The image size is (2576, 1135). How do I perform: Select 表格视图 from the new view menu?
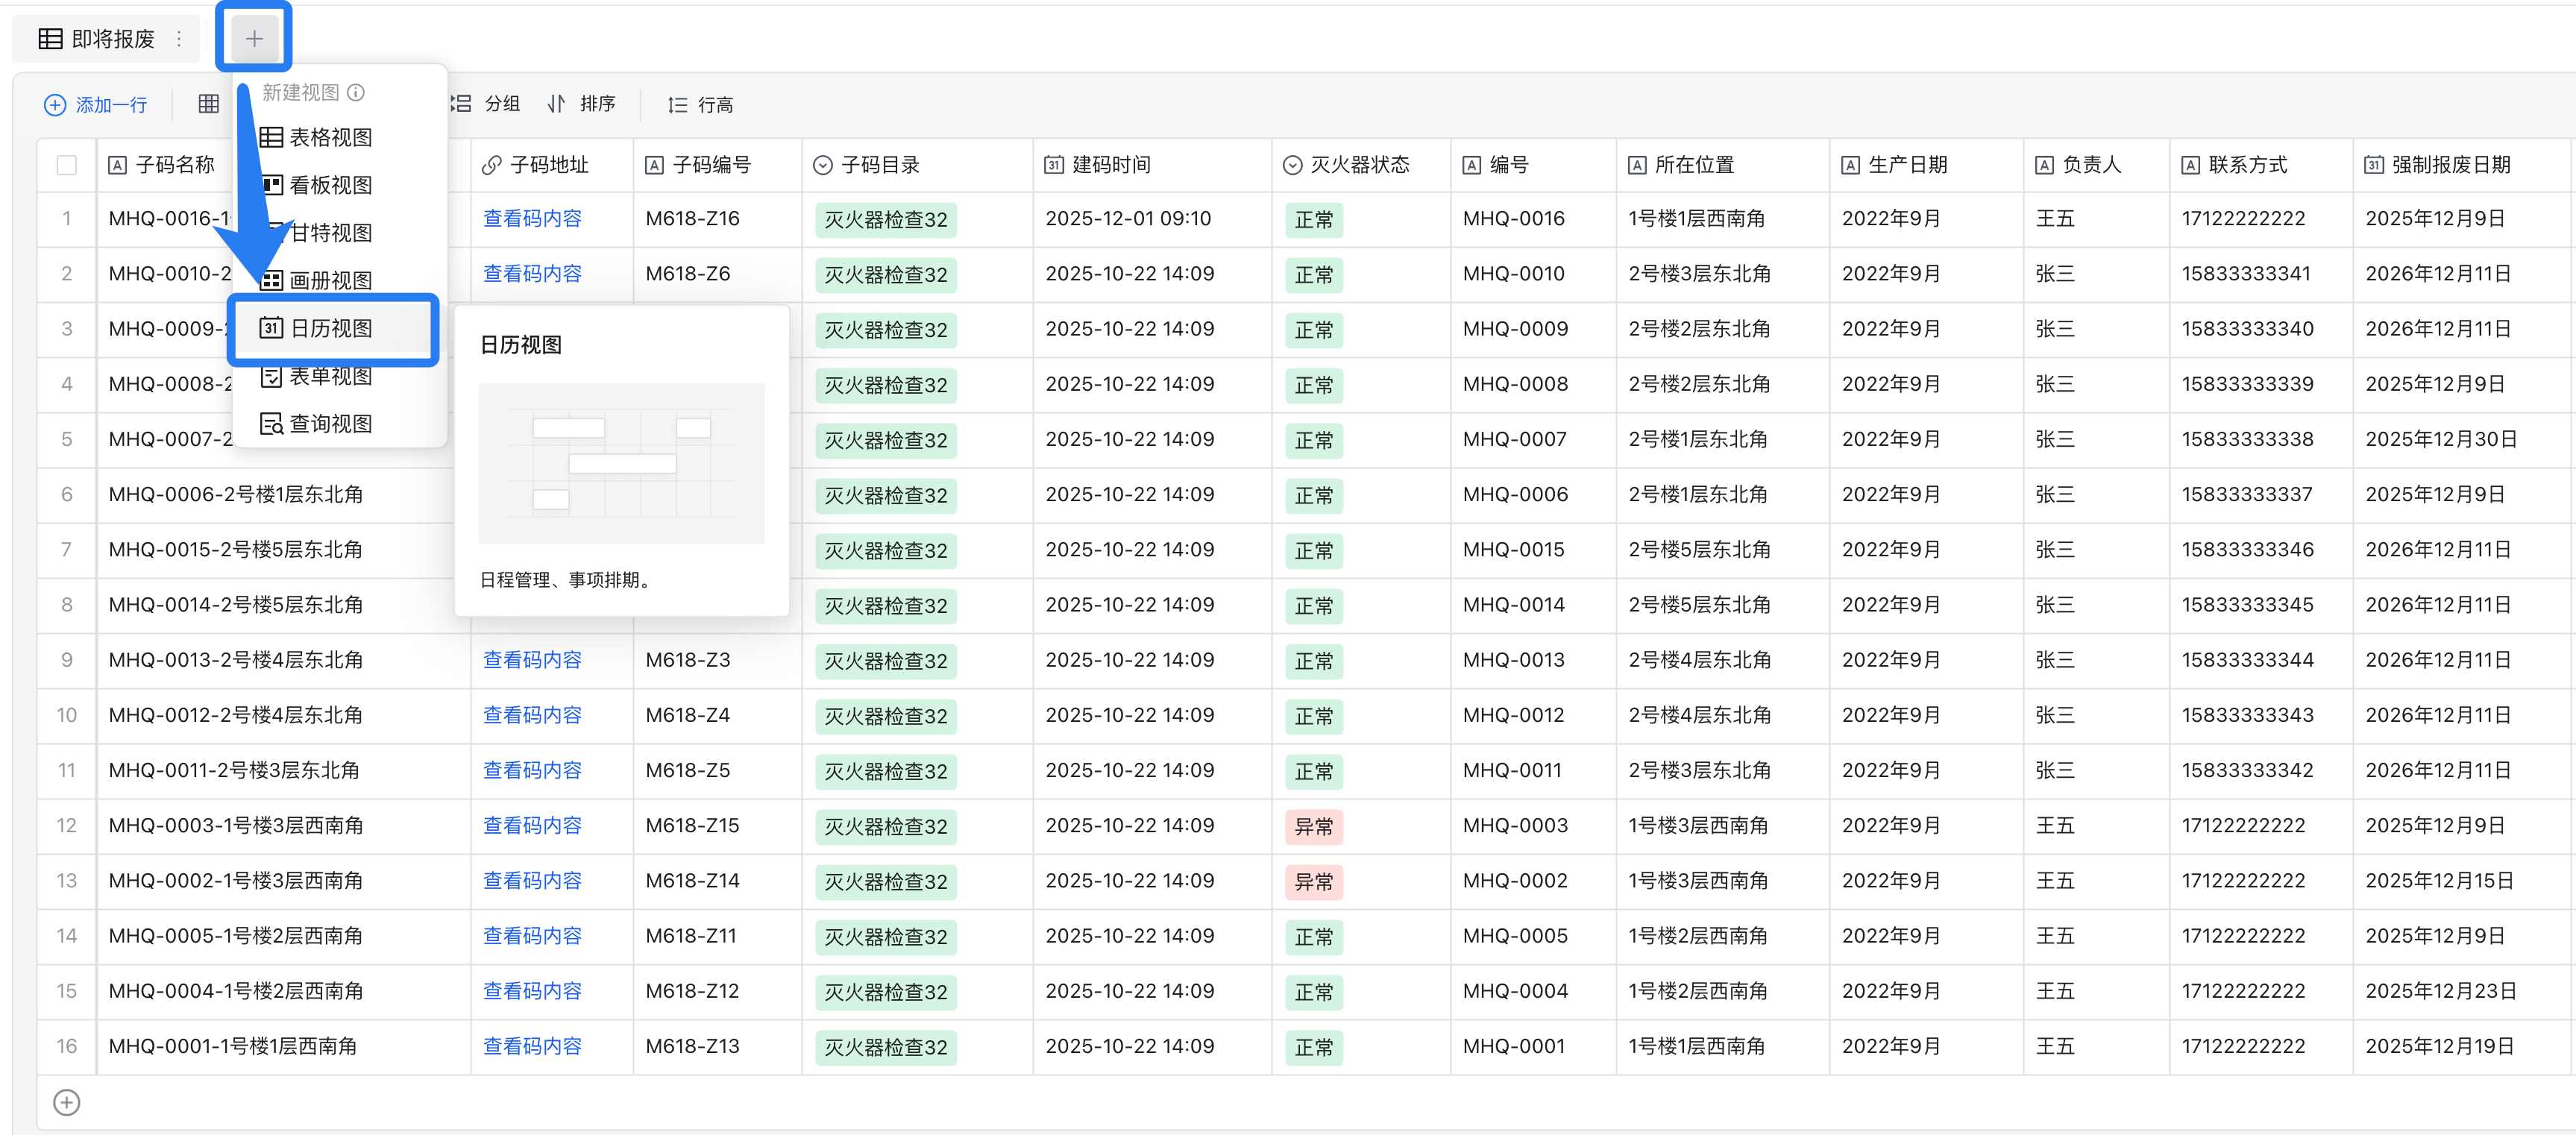tap(331, 137)
